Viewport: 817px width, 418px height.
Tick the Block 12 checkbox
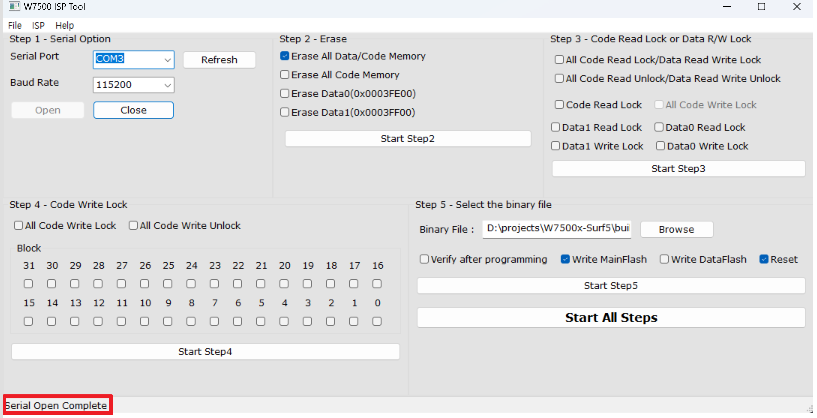[98, 322]
